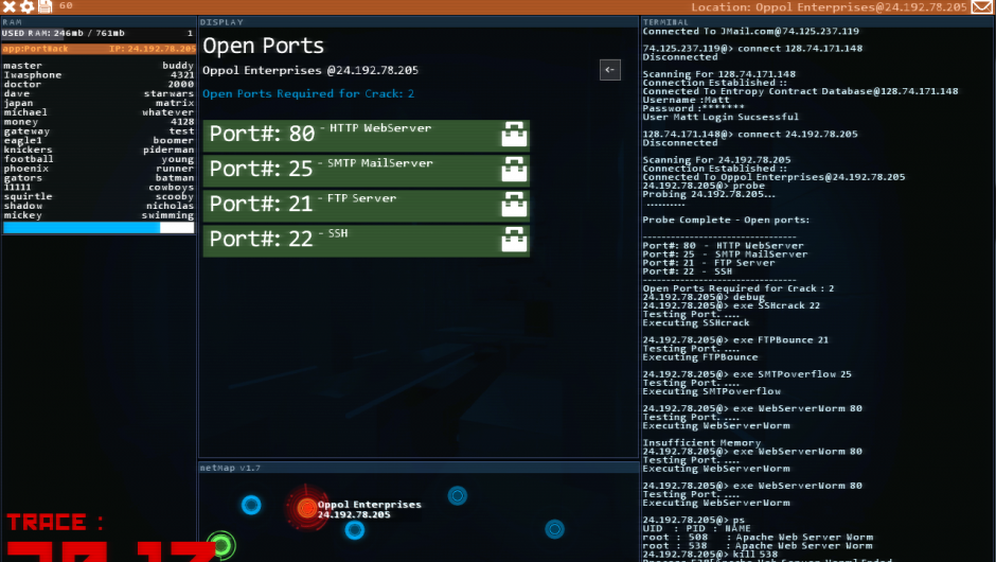
Task: Select the dark blue node at netMap top center
Action: 457,495
